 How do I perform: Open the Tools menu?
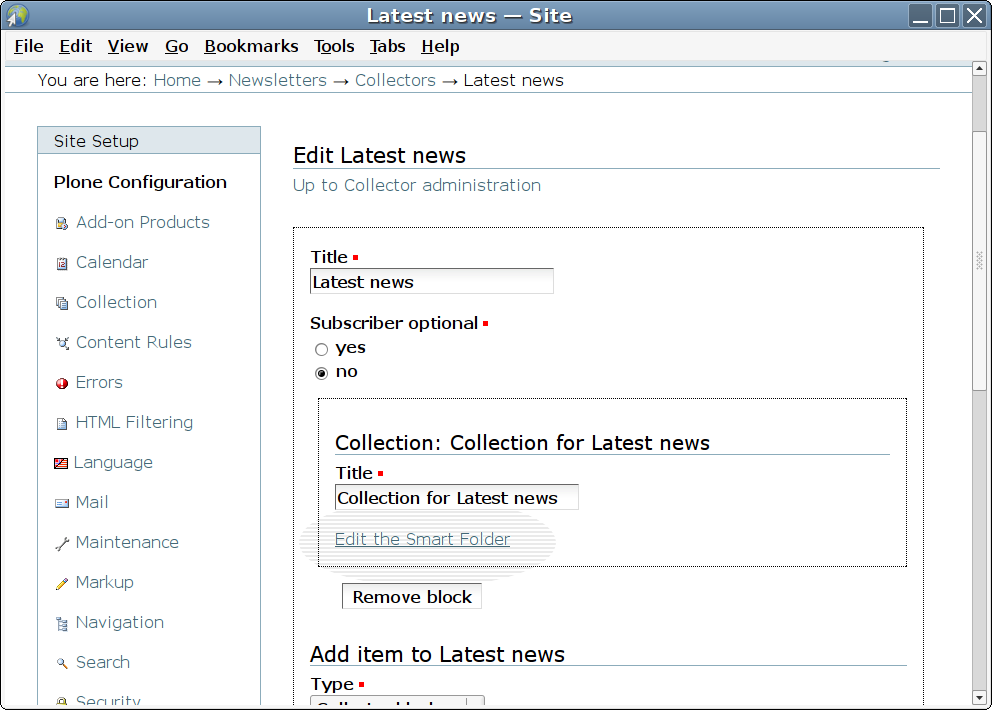[334, 46]
